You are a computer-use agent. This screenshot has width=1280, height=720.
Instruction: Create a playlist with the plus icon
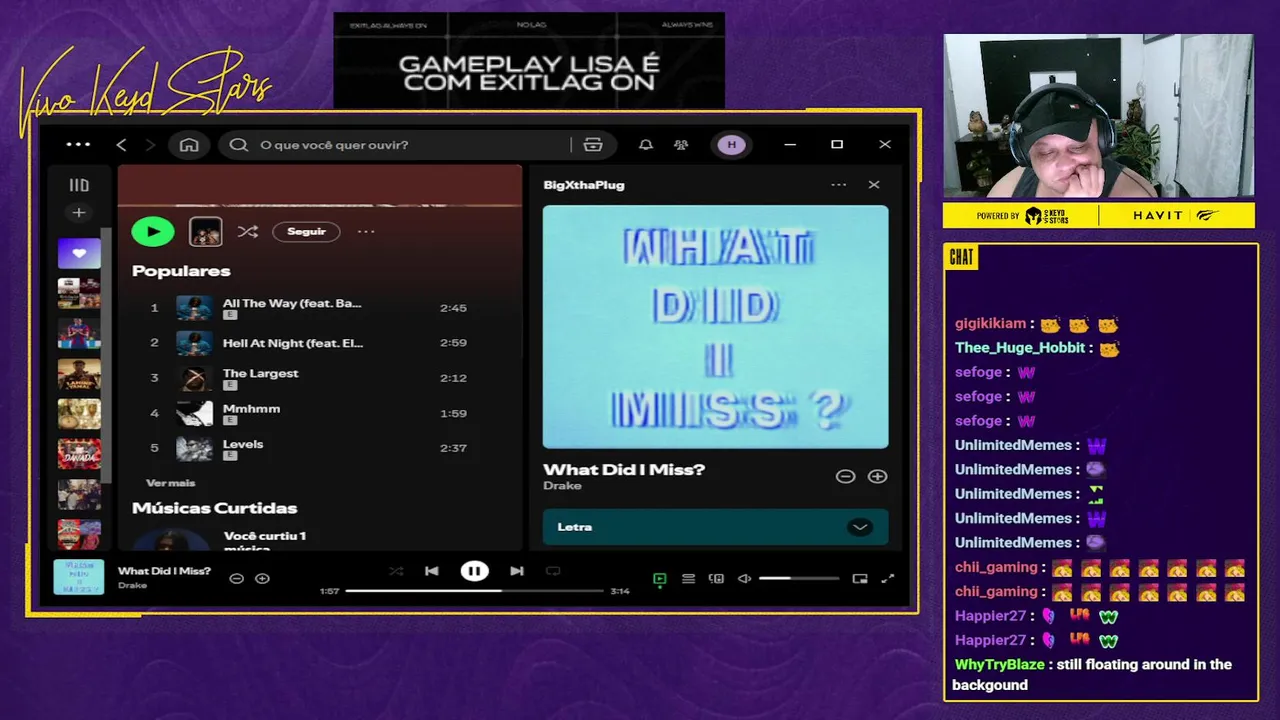point(79,212)
